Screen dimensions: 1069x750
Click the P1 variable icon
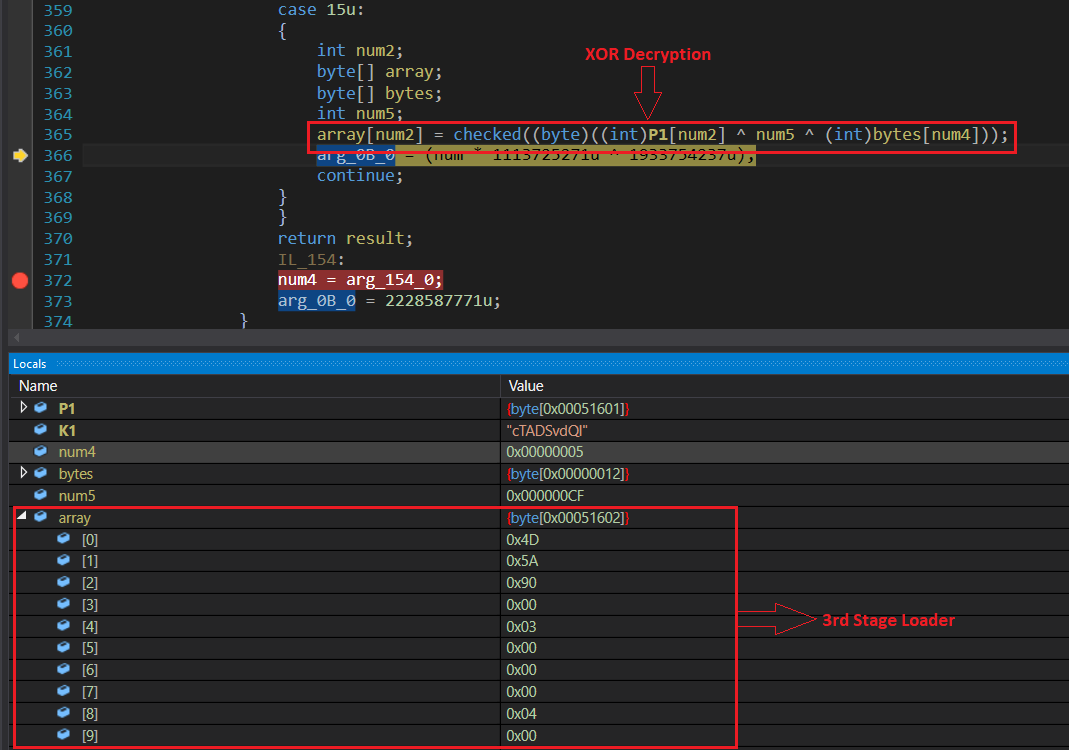pyautogui.click(x=41, y=408)
